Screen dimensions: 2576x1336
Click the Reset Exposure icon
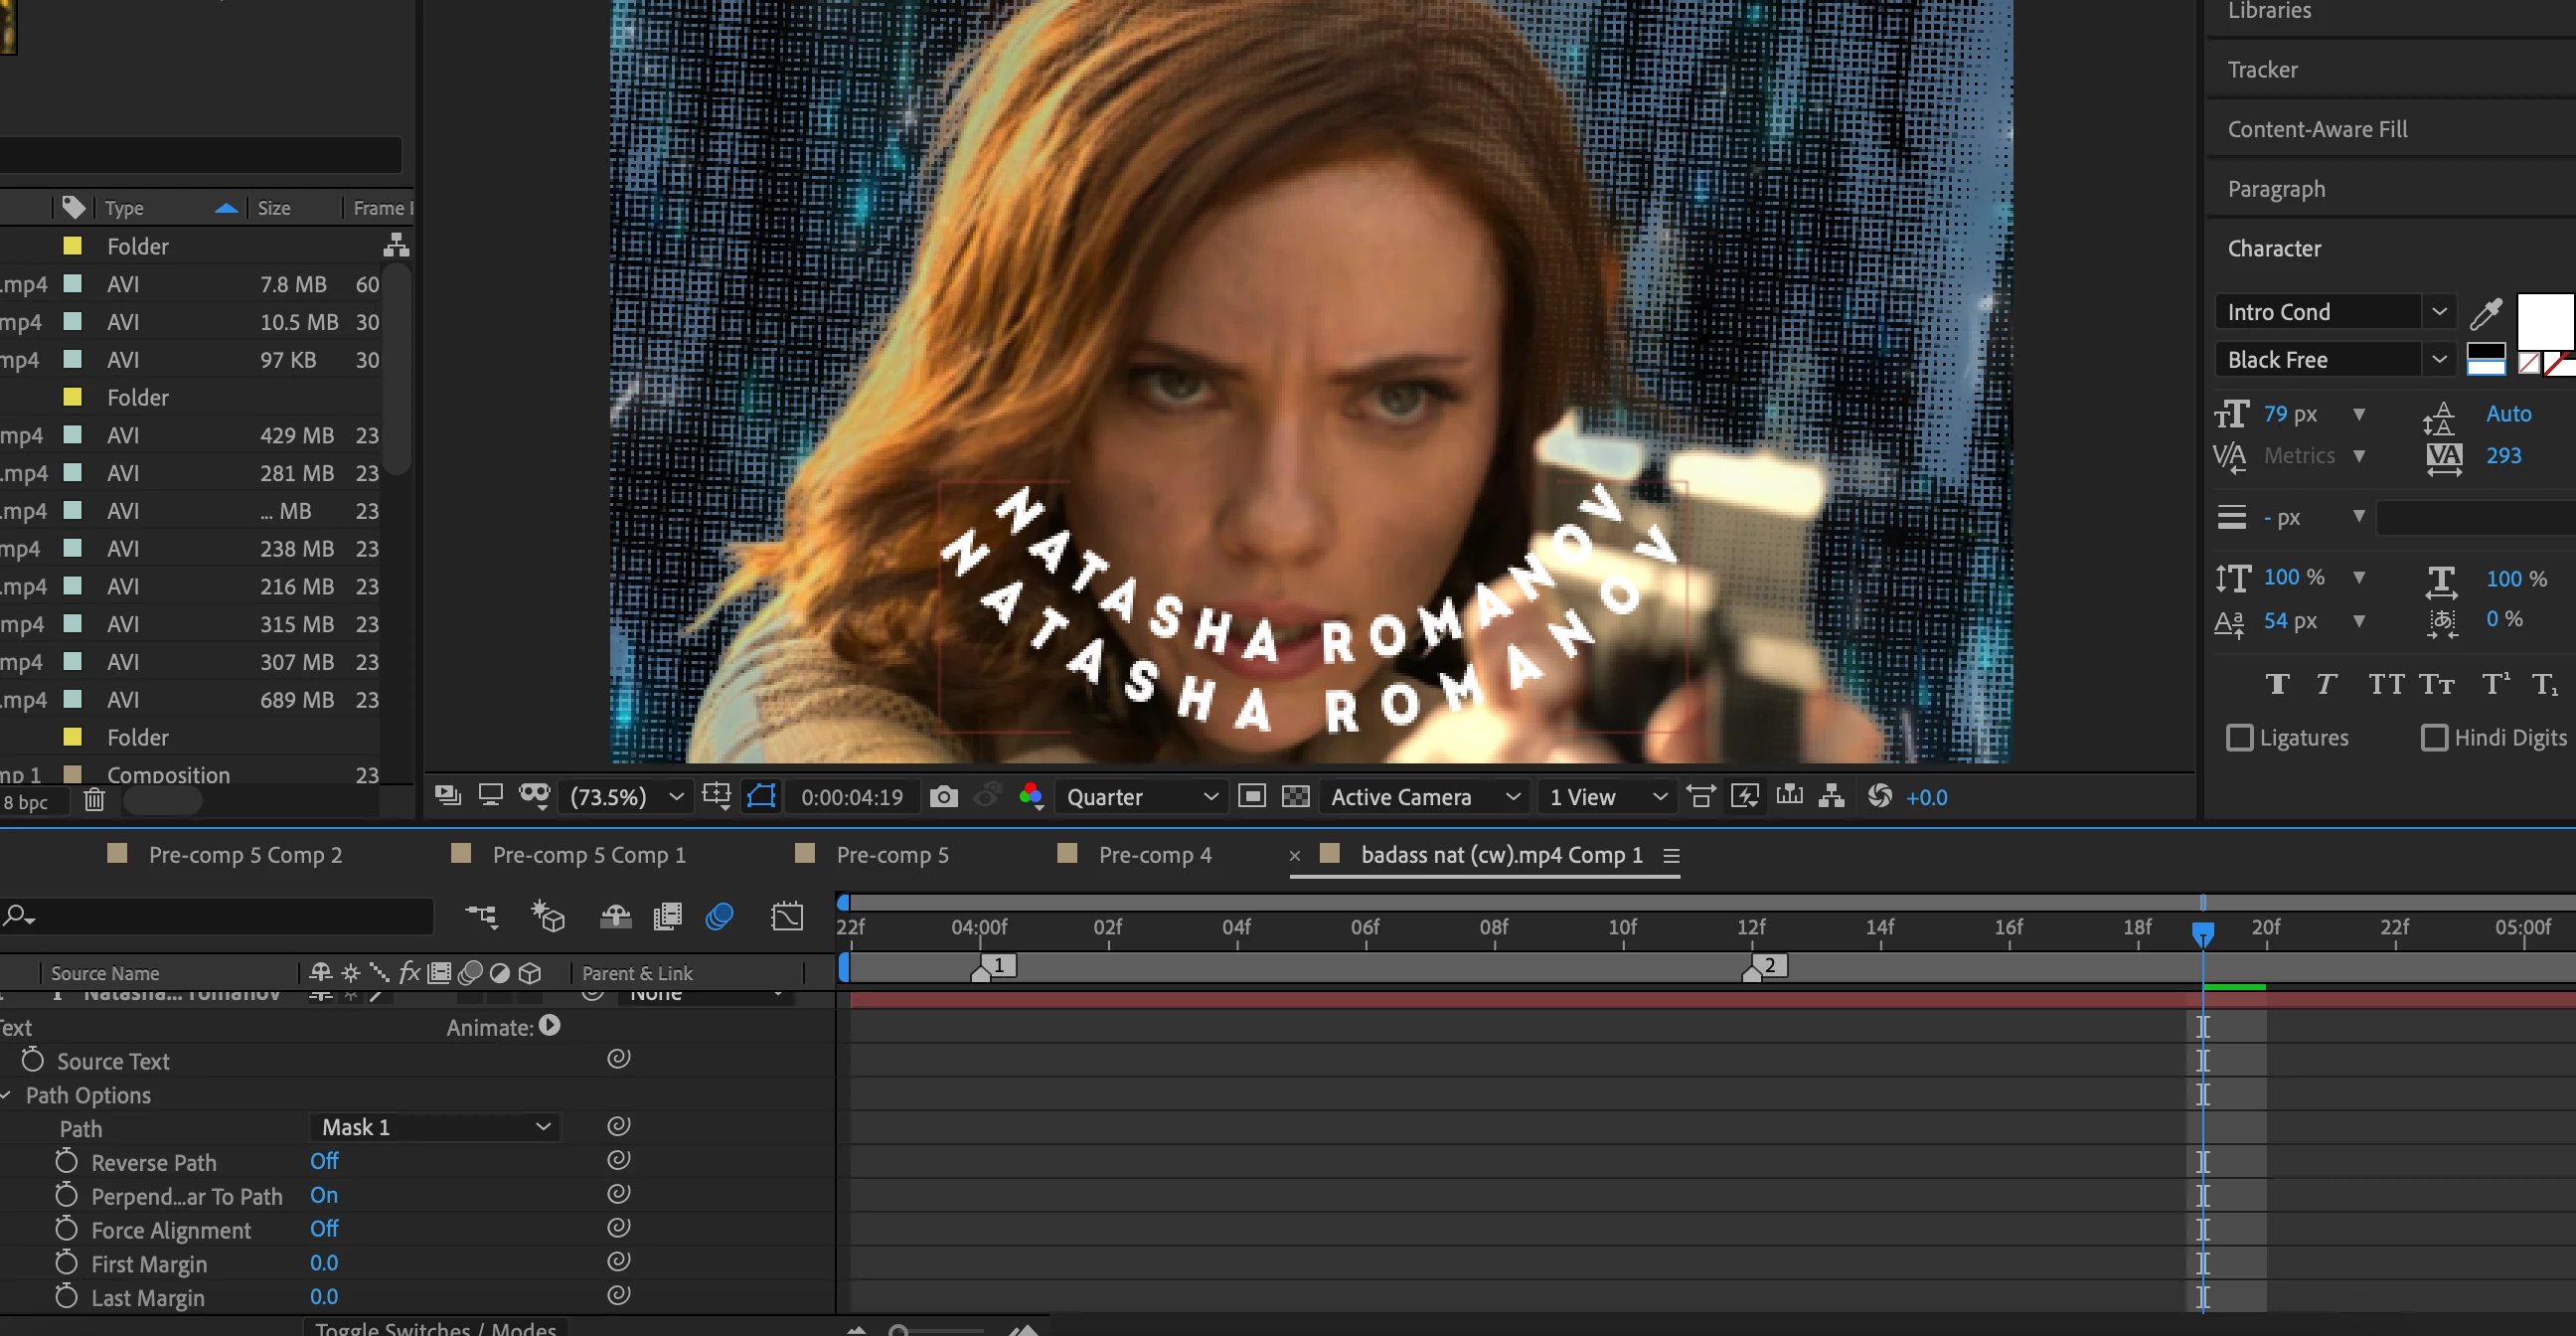(1879, 796)
